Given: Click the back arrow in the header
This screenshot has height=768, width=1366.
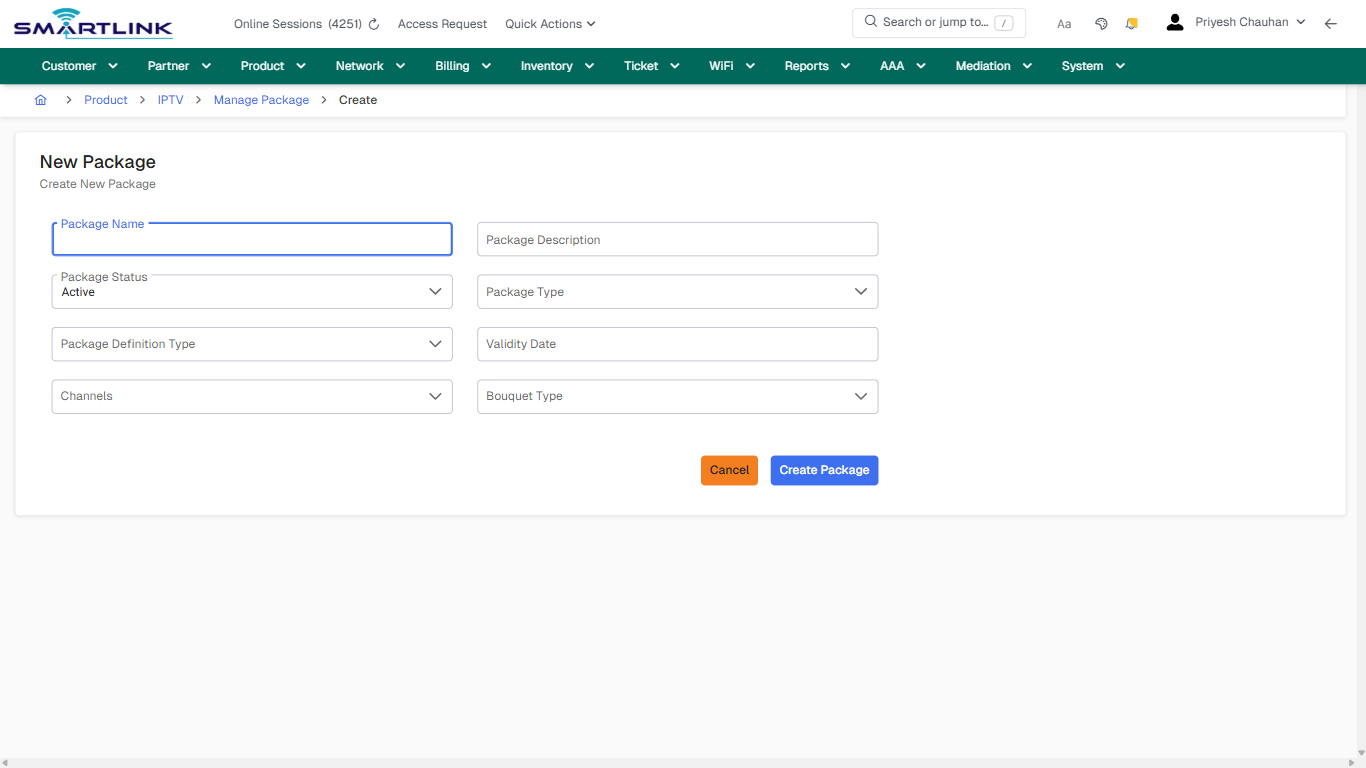Looking at the screenshot, I should coord(1331,23).
